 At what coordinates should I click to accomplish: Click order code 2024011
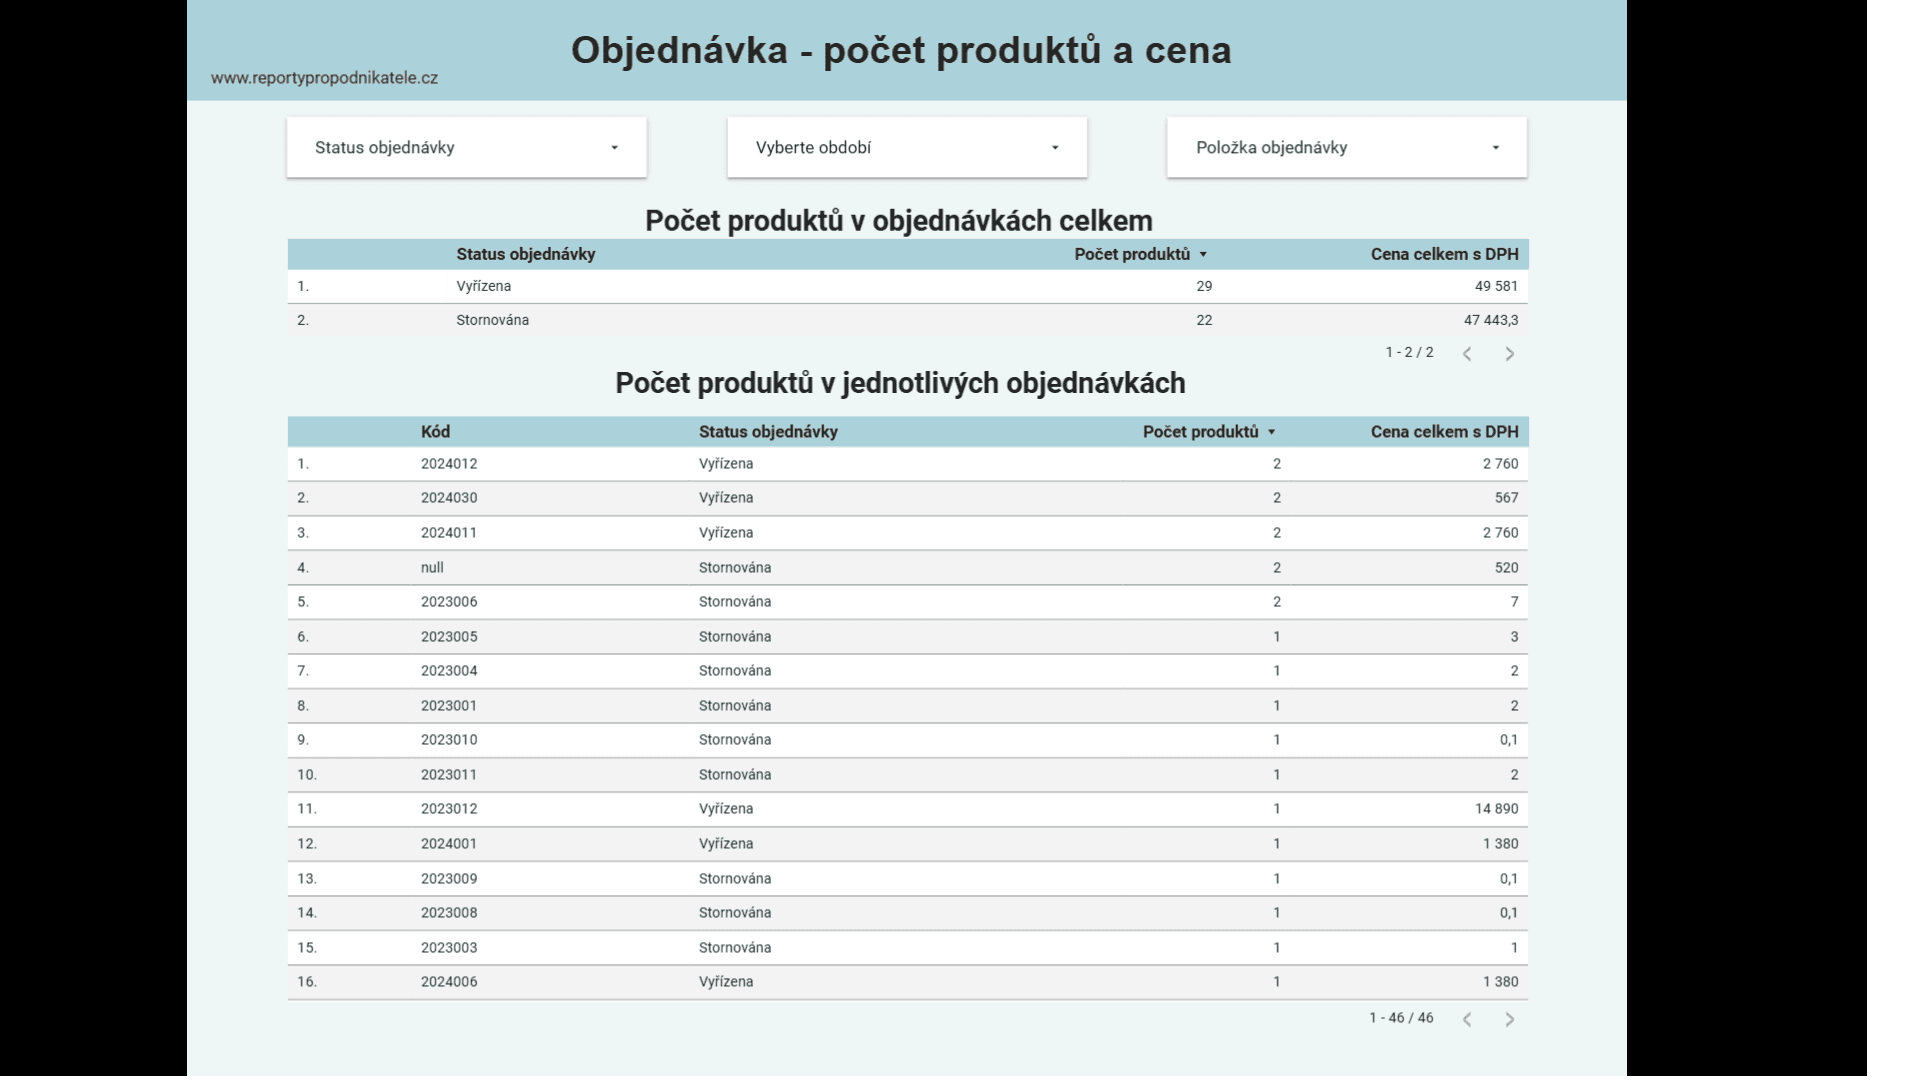click(449, 533)
